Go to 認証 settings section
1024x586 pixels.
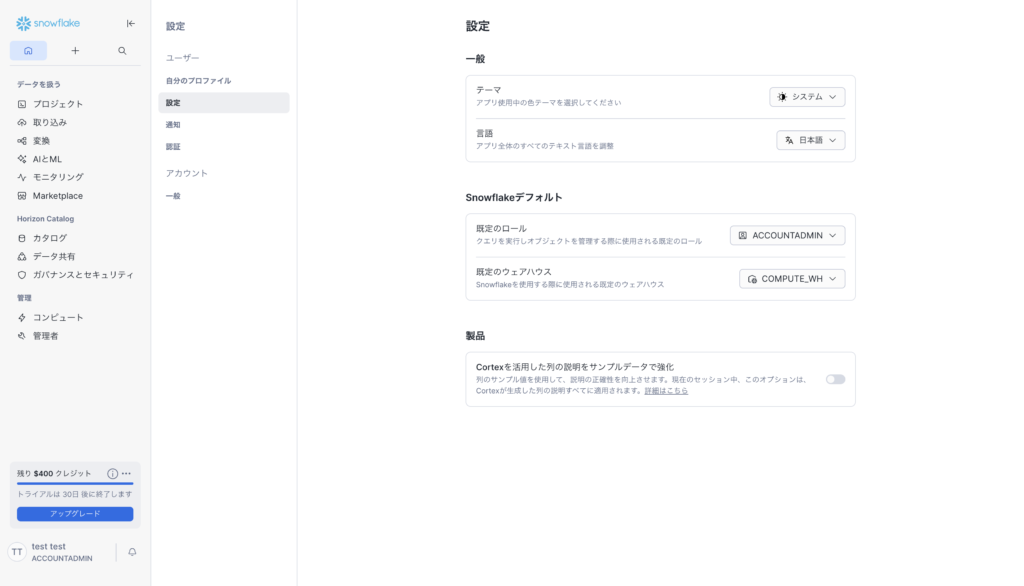pyautogui.click(x=174, y=147)
